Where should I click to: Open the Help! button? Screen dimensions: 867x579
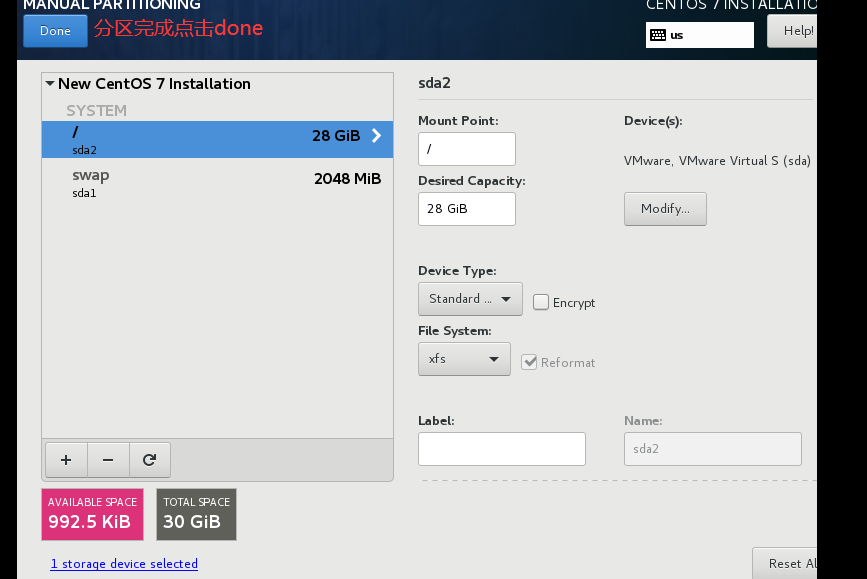coord(792,31)
